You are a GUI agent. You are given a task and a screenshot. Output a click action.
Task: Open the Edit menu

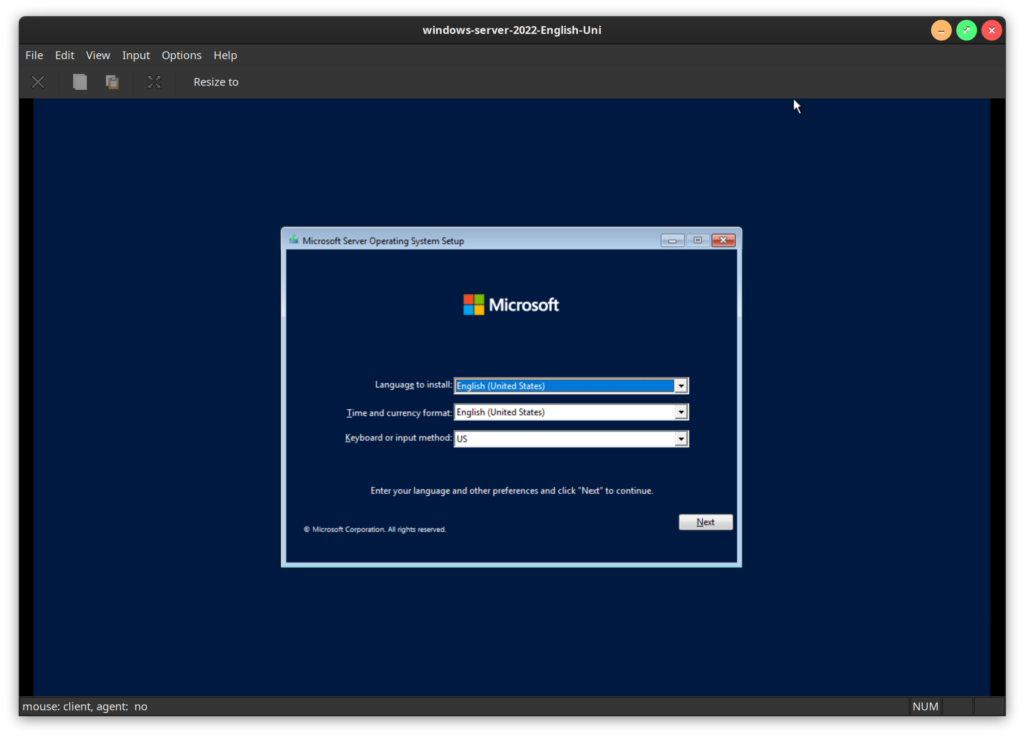(x=65, y=56)
